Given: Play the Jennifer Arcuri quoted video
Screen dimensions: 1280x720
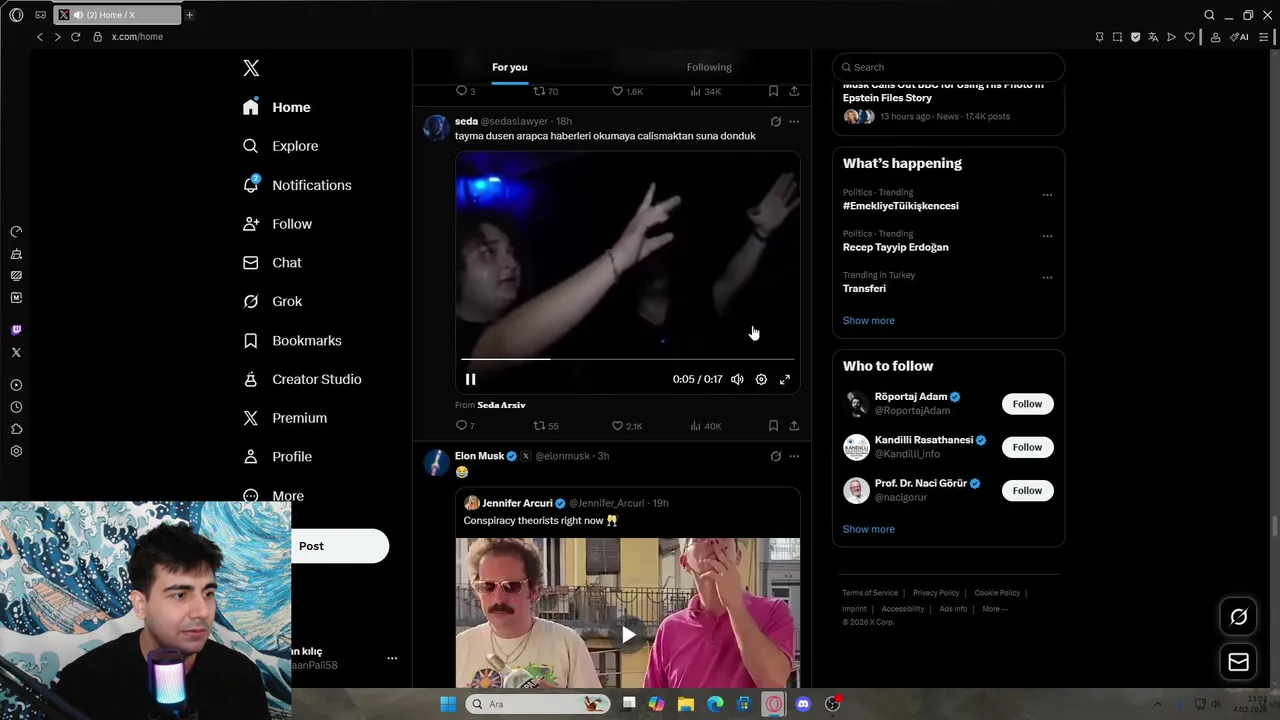Looking at the screenshot, I should tap(628, 634).
